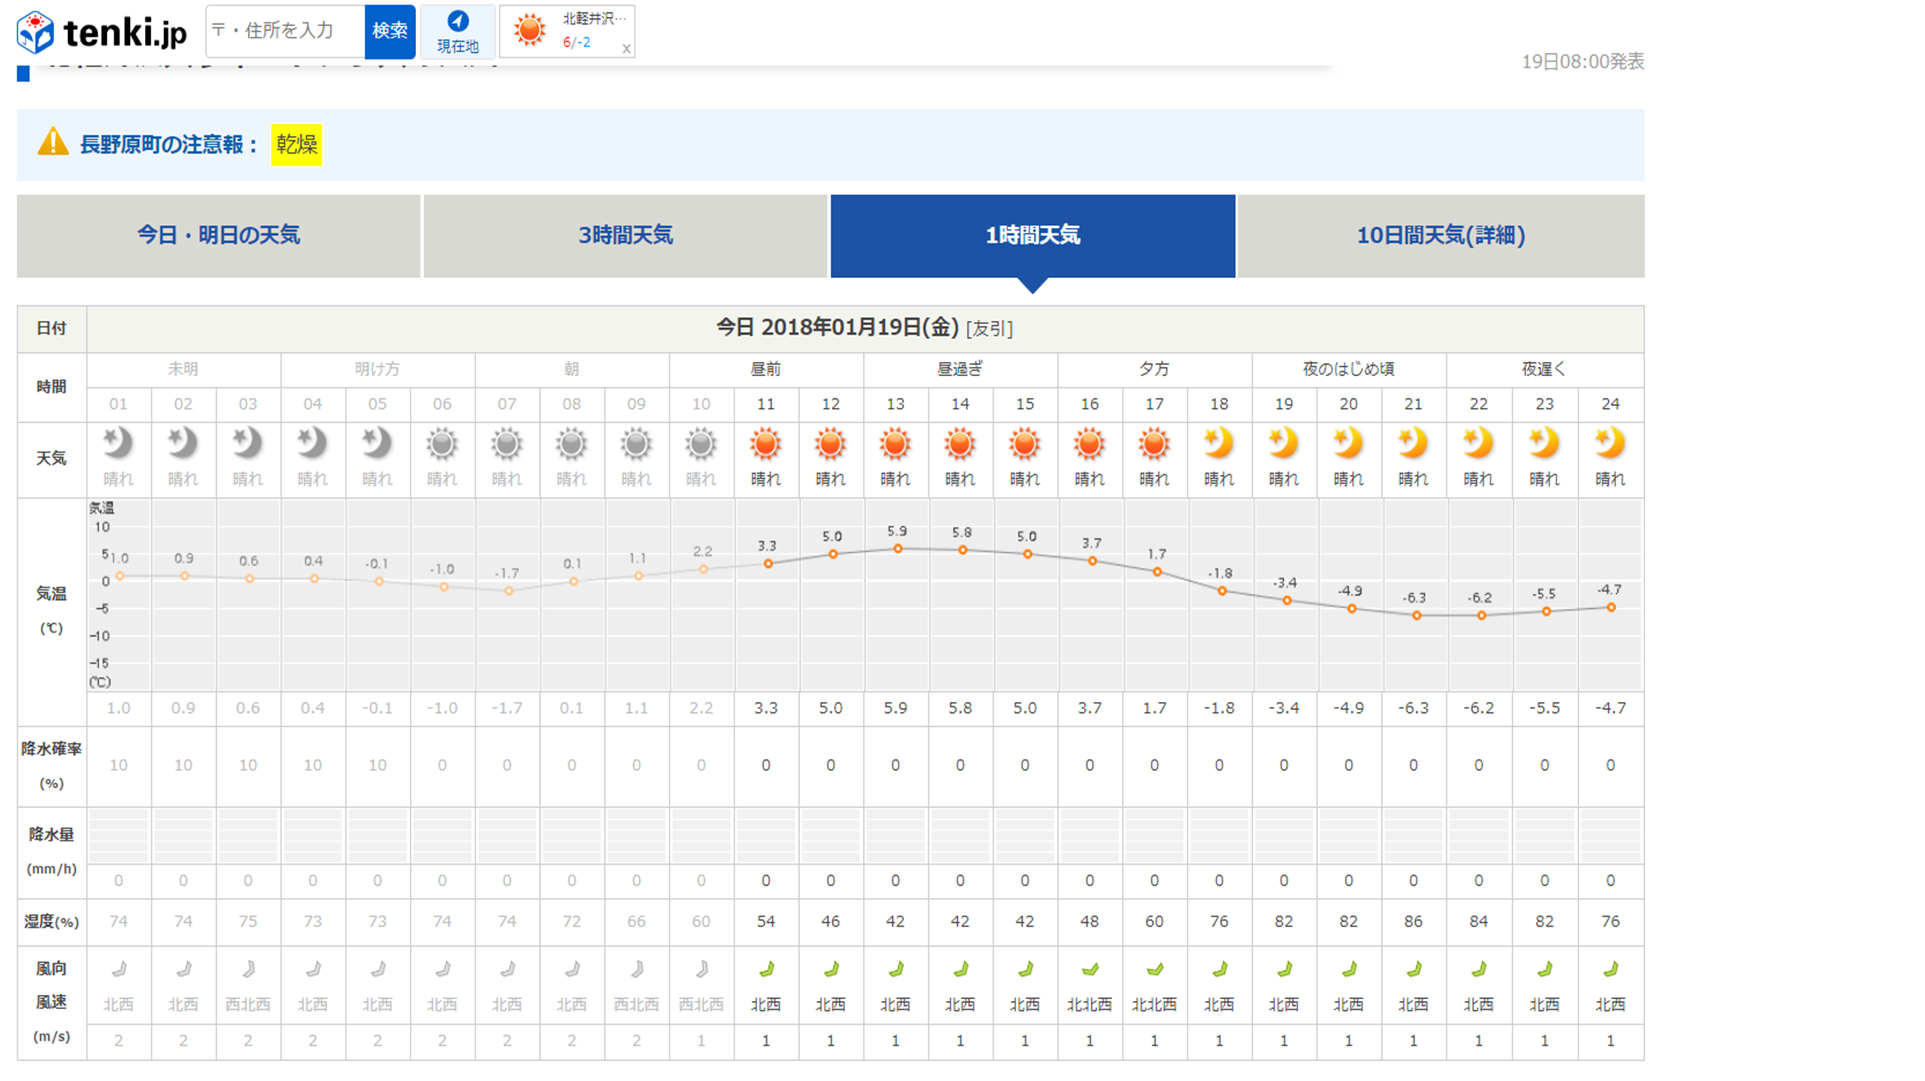Click temperature cell 5.9 in the value row
This screenshot has width=1925, height=1081.
[895, 708]
